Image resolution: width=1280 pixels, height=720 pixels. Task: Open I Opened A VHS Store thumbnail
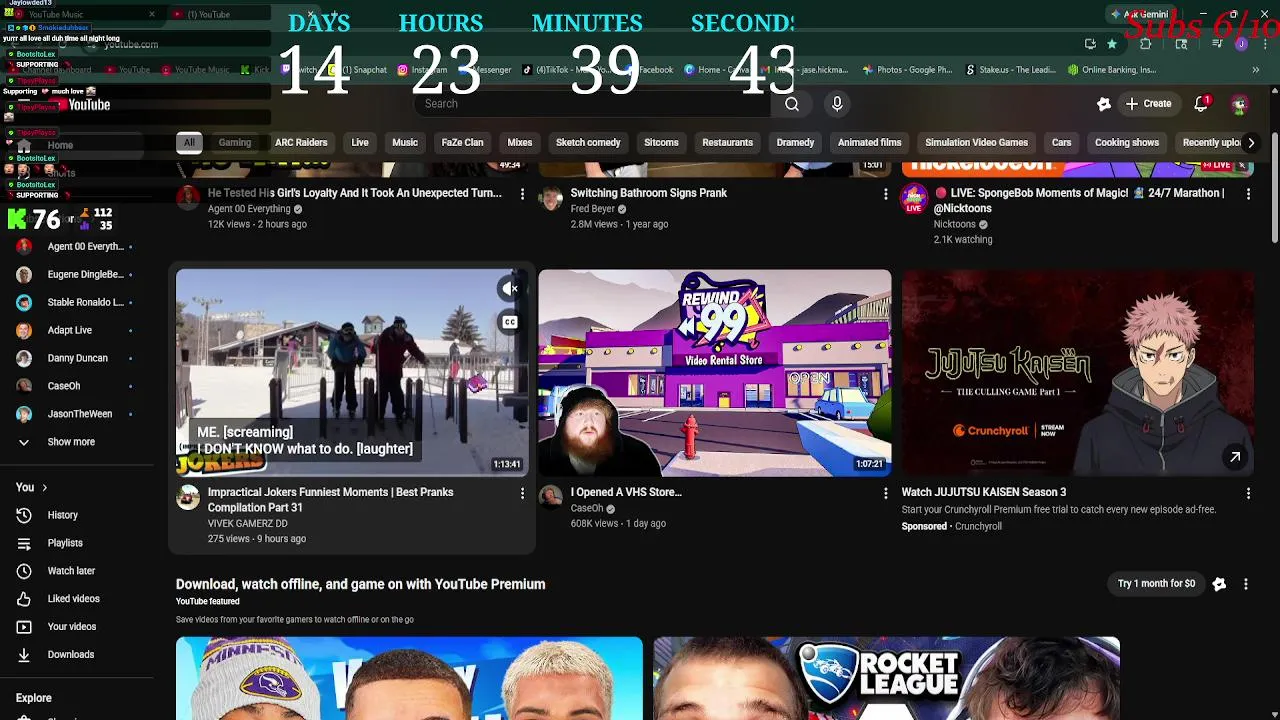pos(715,372)
